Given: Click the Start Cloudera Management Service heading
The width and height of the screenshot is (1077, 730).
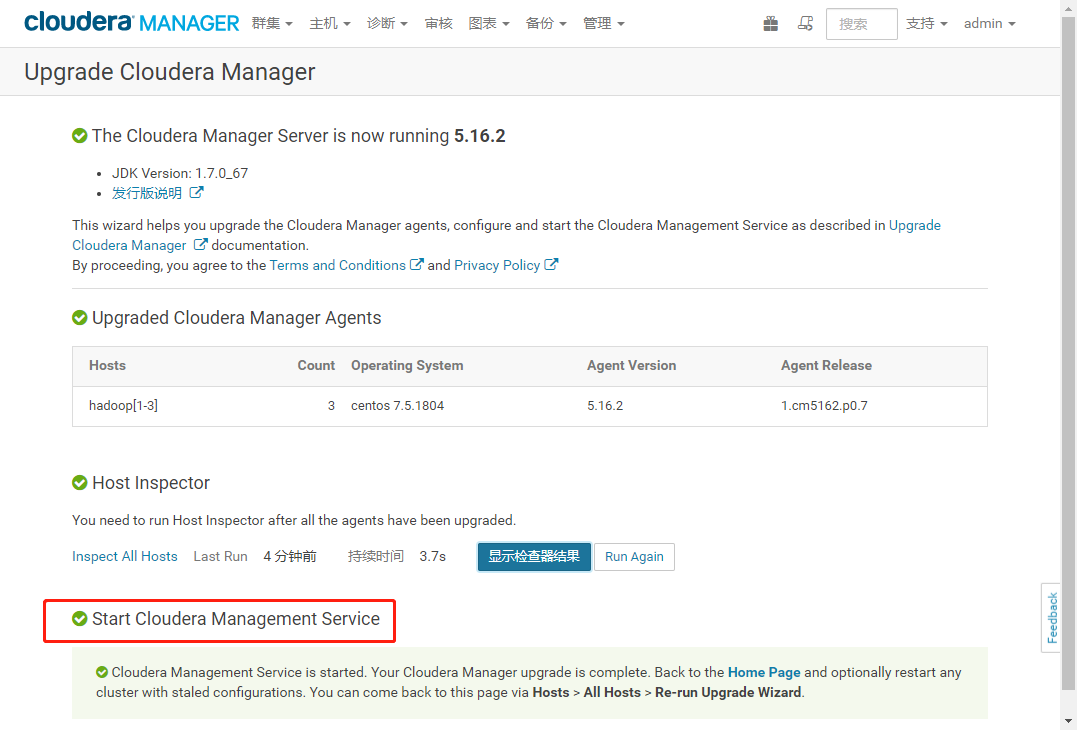Looking at the screenshot, I should click(x=236, y=619).
